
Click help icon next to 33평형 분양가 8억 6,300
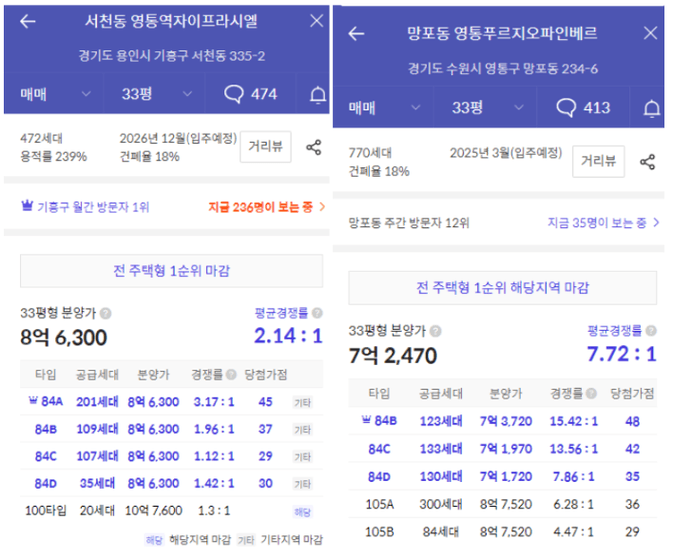pos(106,314)
